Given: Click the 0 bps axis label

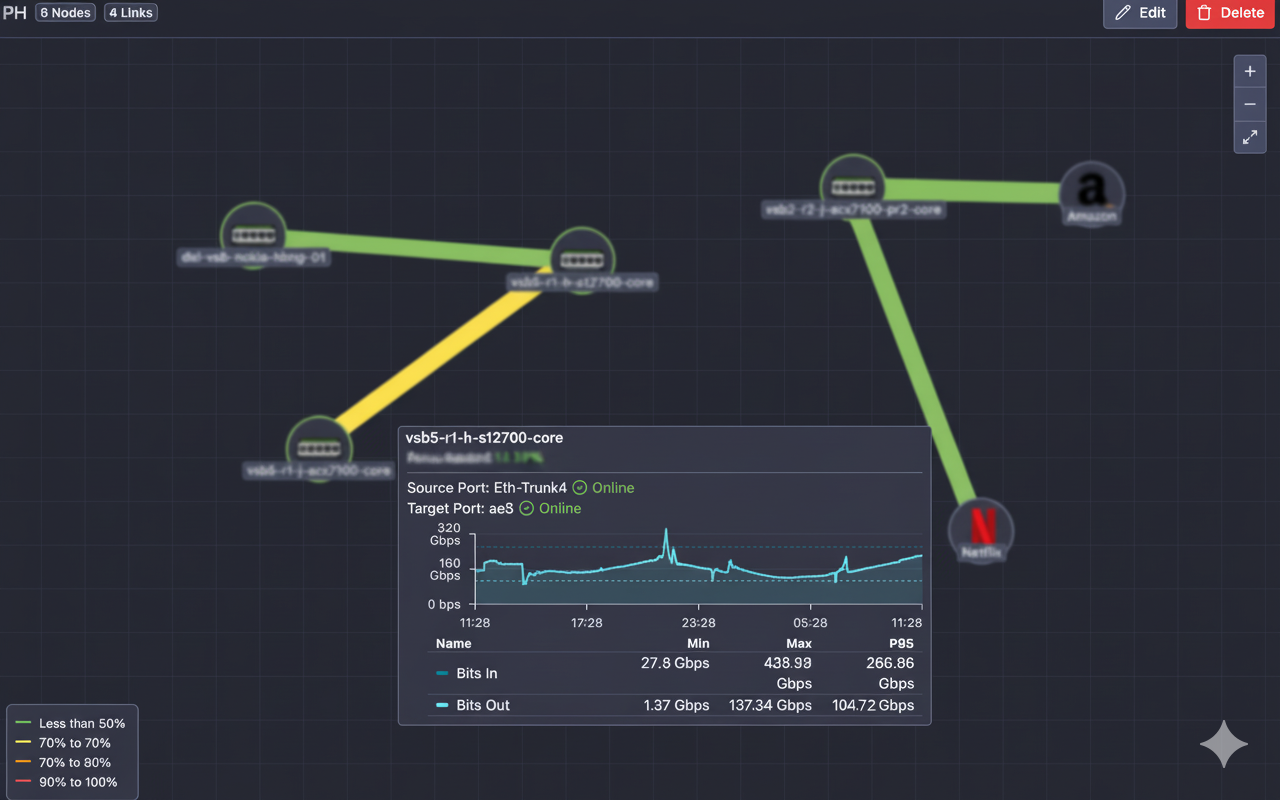Looking at the screenshot, I should coord(444,604).
